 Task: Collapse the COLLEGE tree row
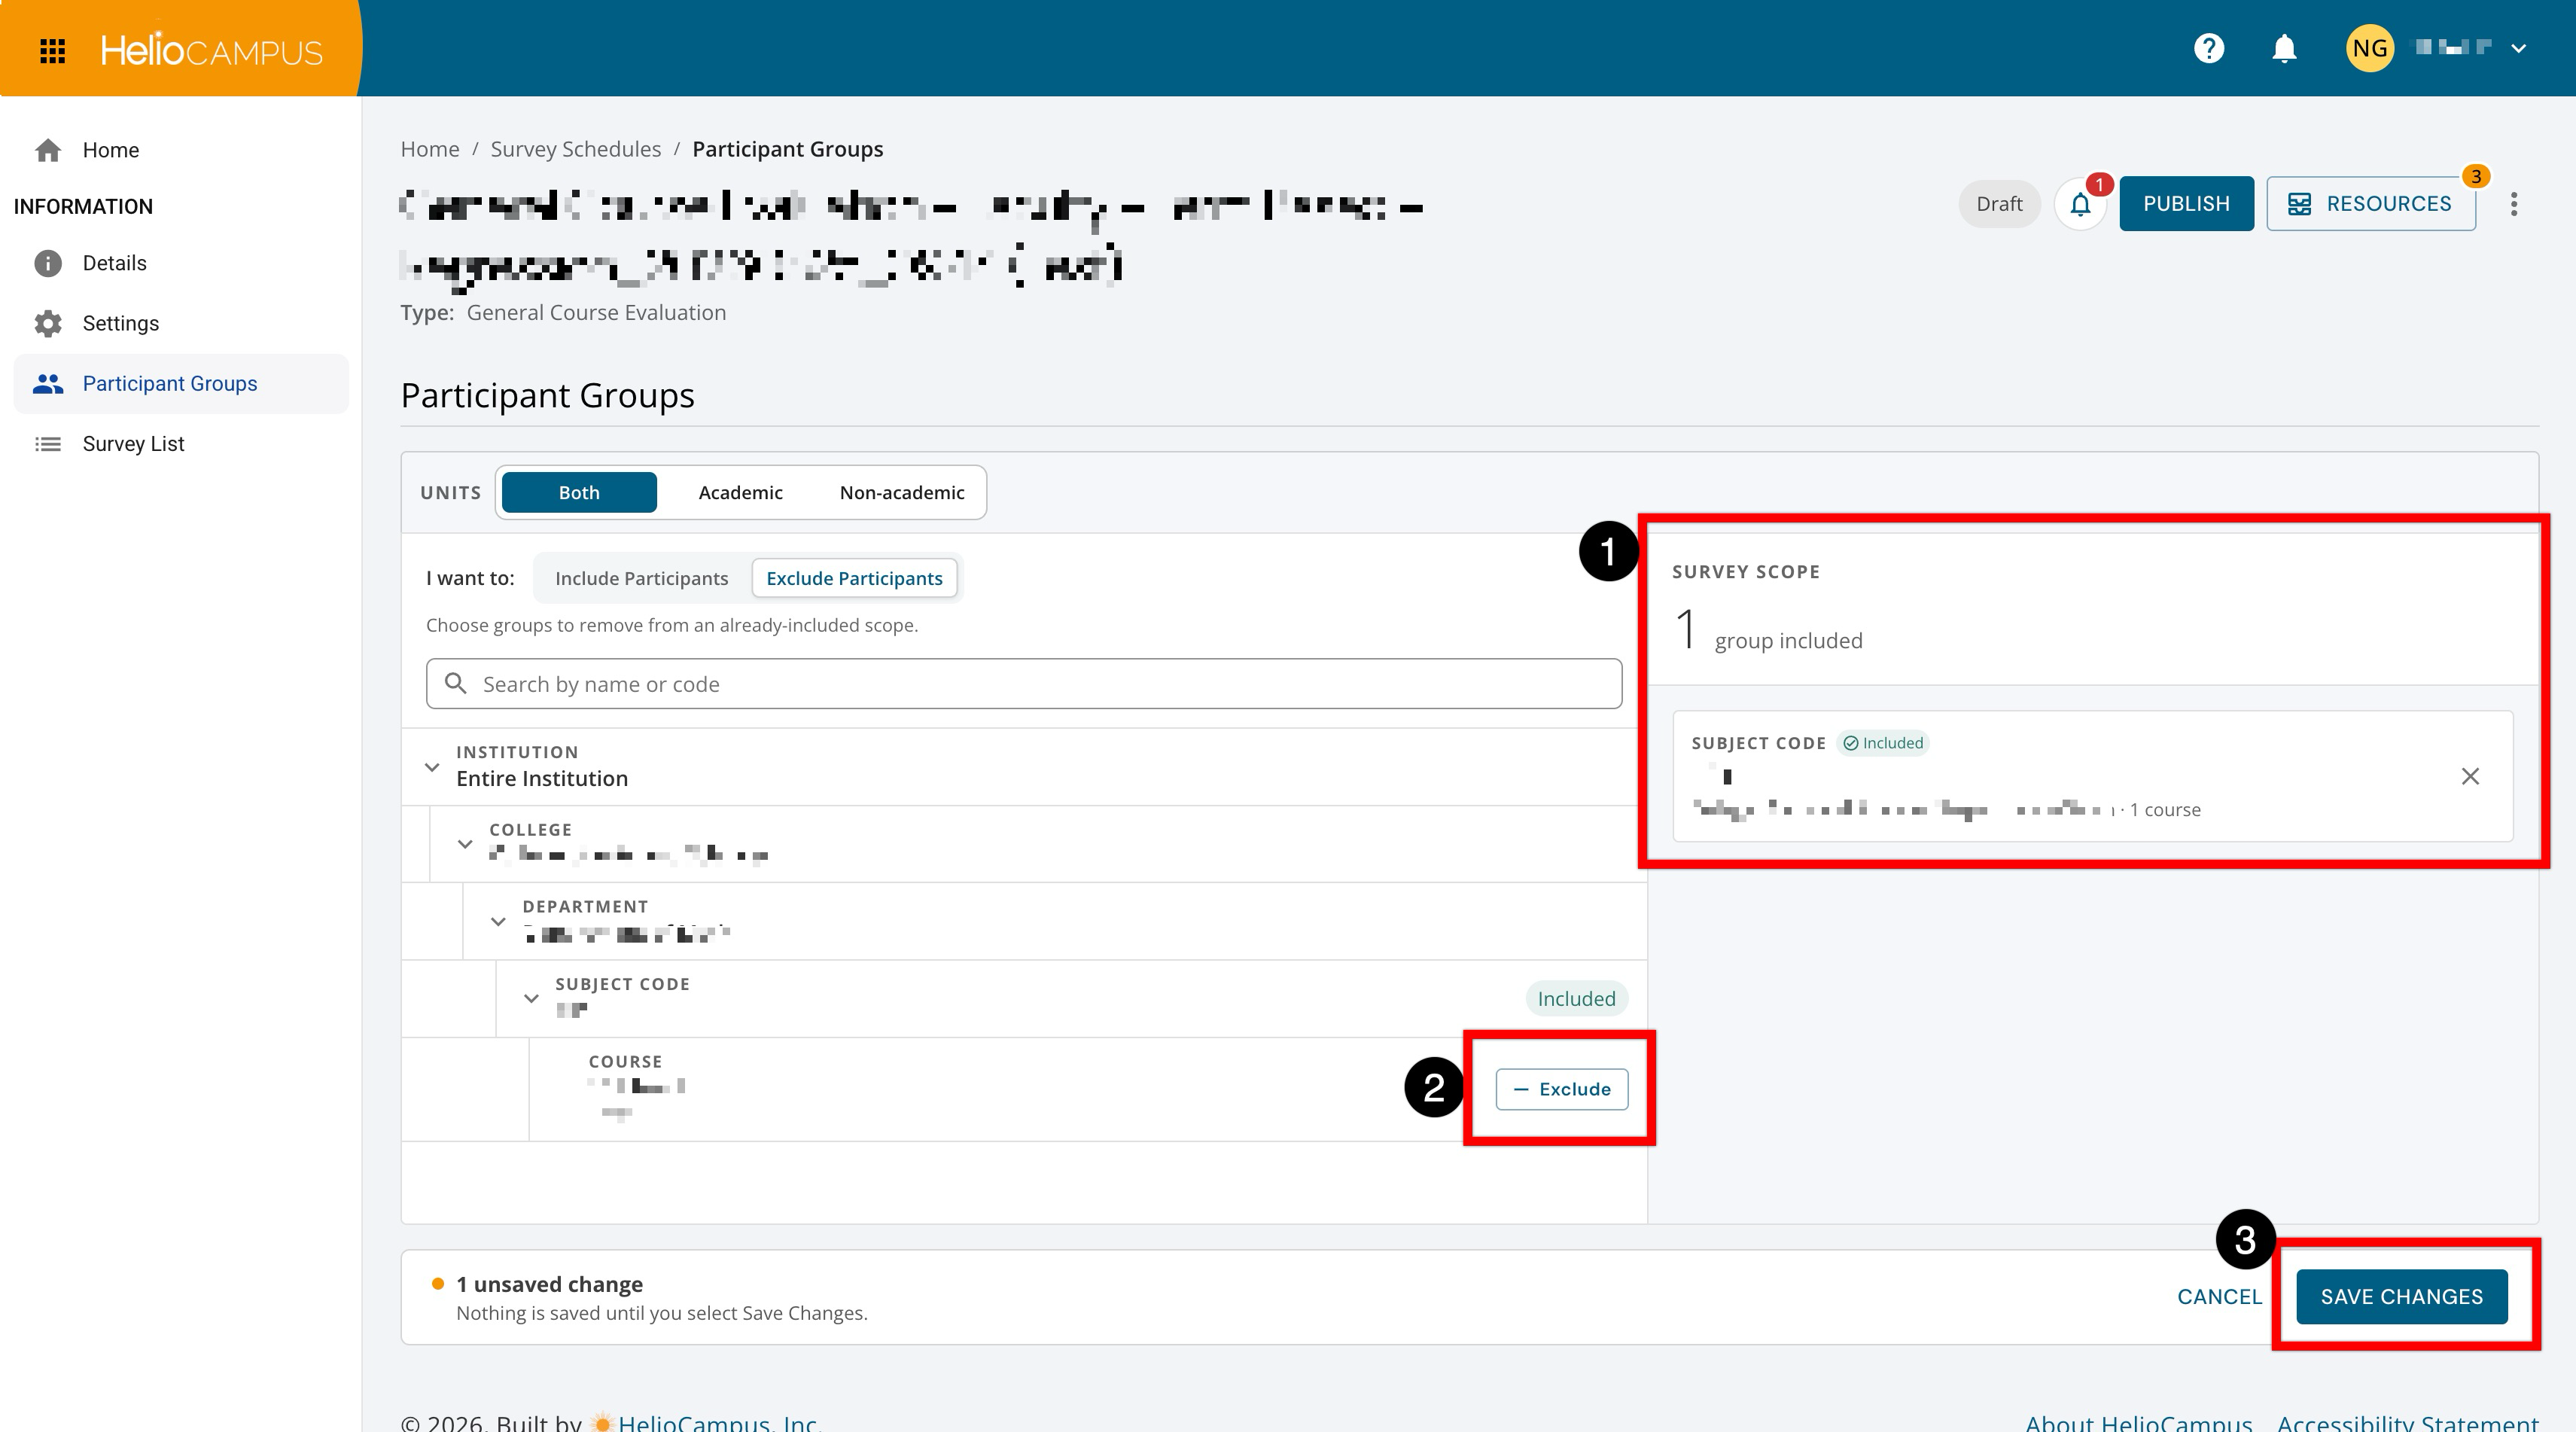tap(465, 844)
